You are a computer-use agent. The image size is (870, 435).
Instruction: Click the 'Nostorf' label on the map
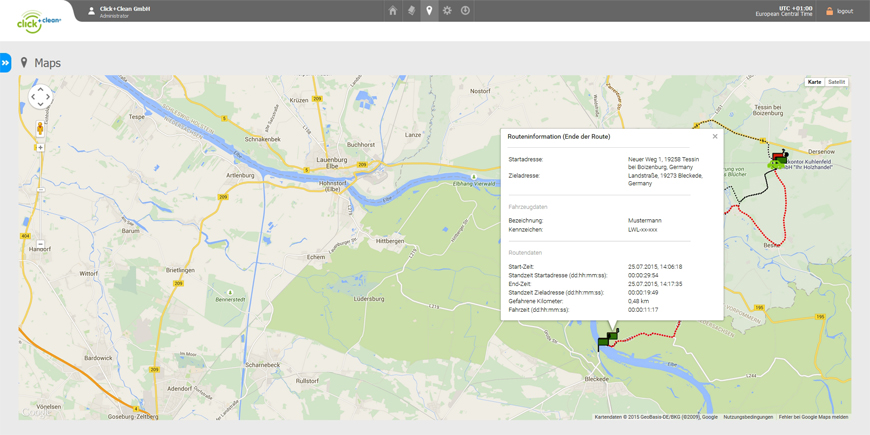point(480,90)
